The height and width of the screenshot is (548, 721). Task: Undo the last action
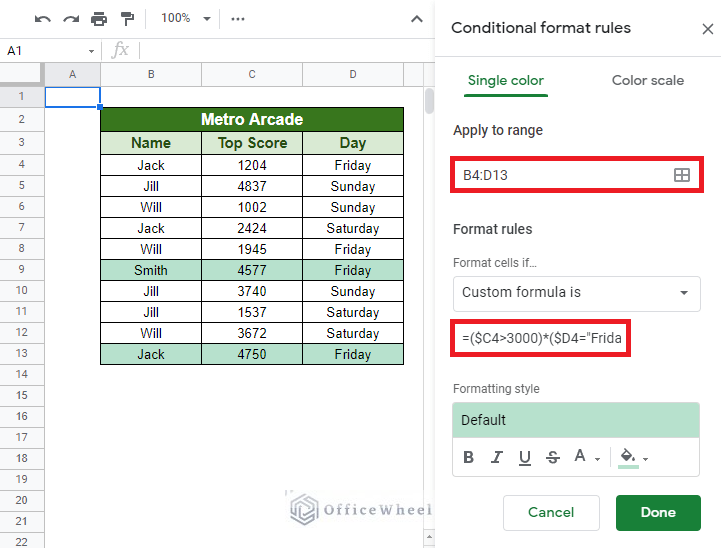click(43, 19)
